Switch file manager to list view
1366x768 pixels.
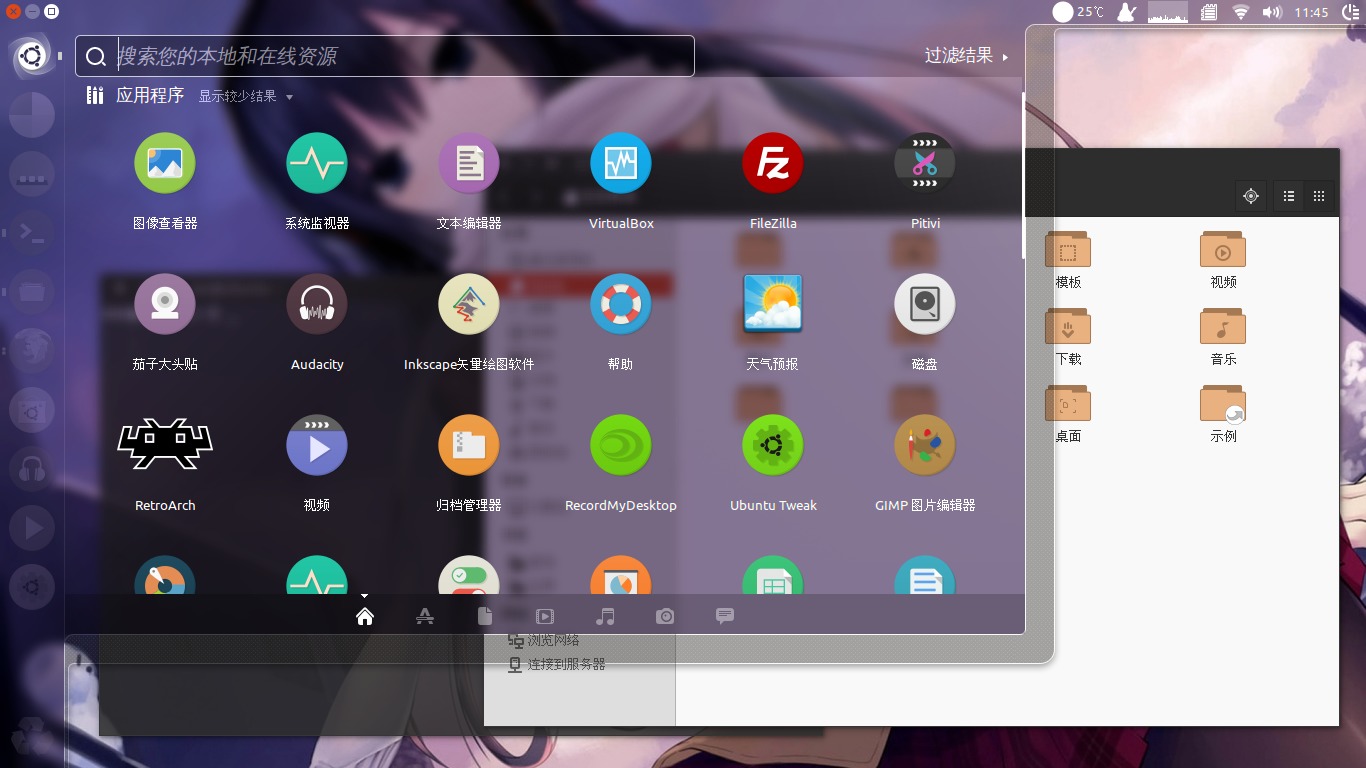click(x=1289, y=196)
